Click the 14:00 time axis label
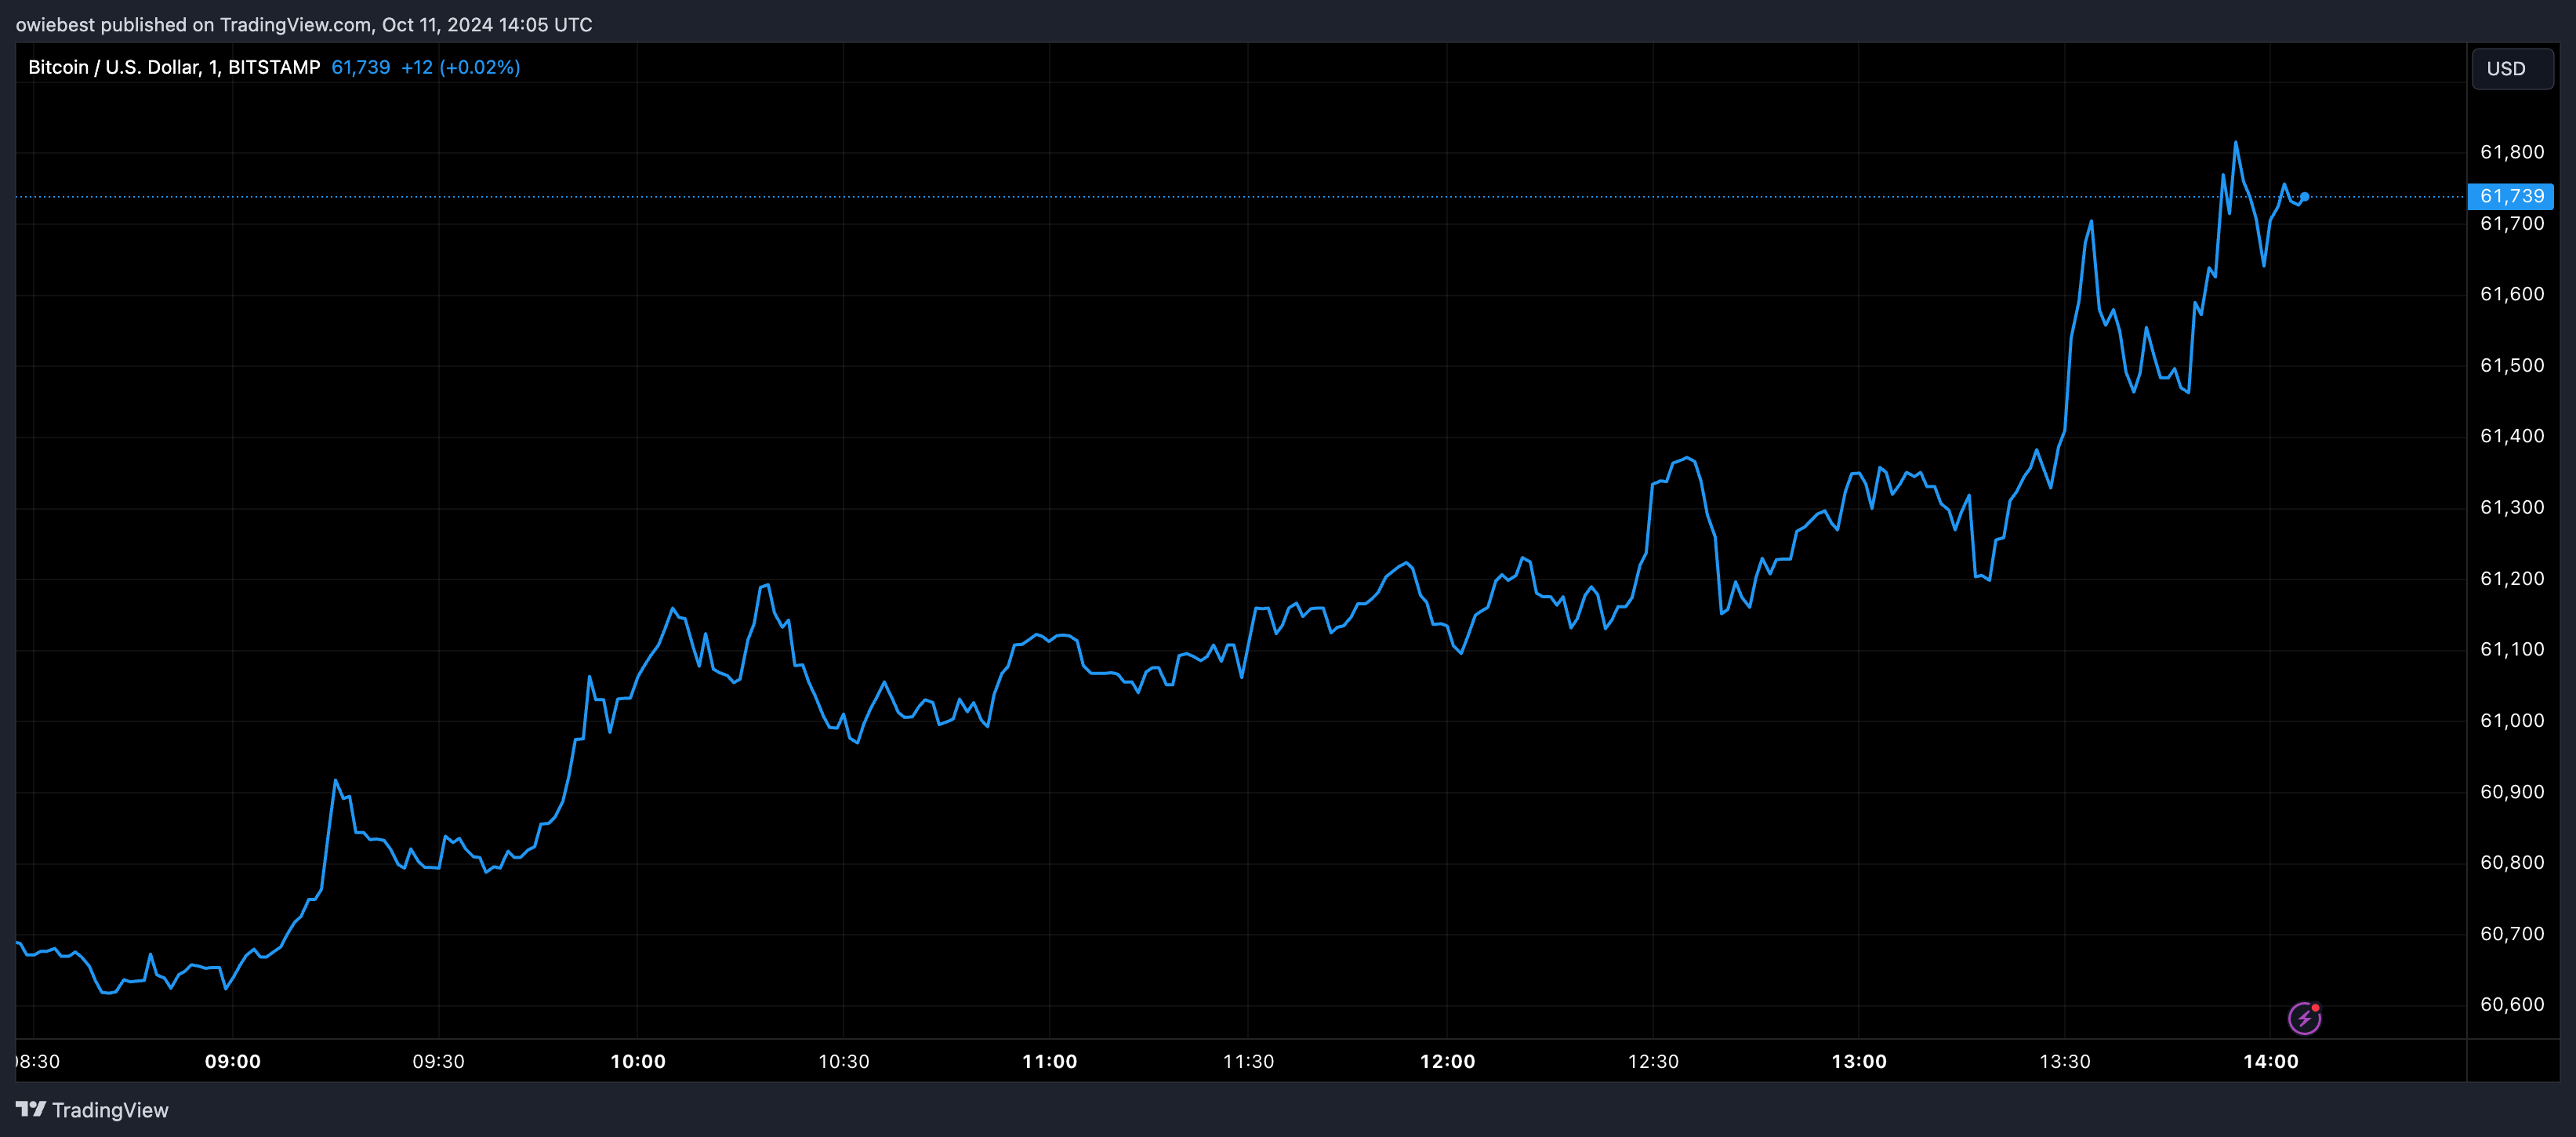2576x1137 pixels. [2270, 1061]
